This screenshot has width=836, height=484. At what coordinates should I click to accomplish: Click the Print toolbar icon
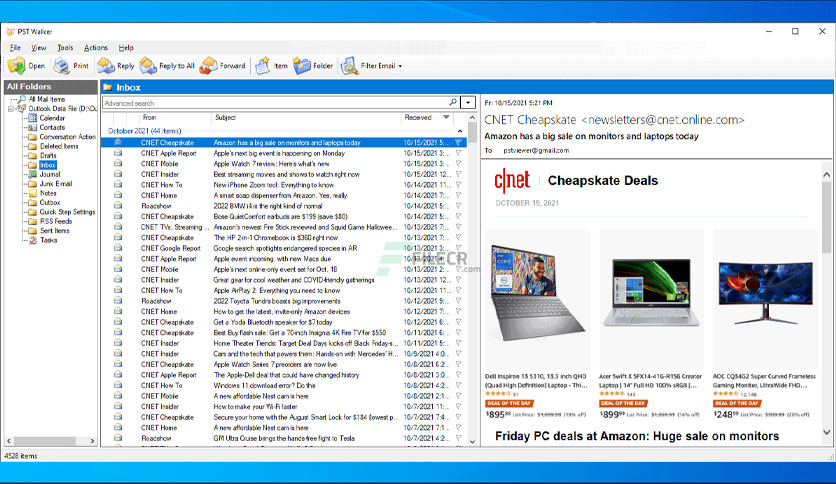click(62, 66)
